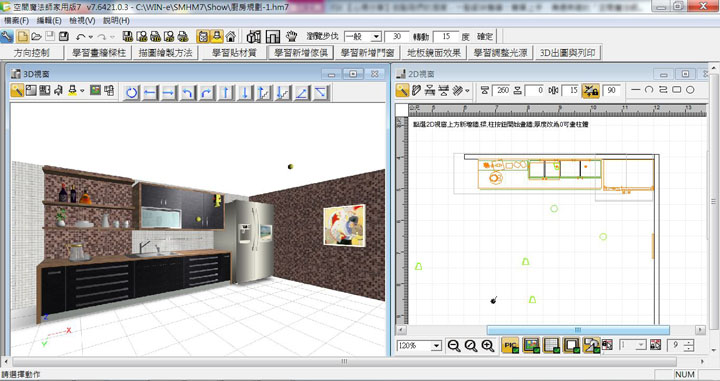Click the 學習新增傢俱 button

pyautogui.click(x=300, y=53)
